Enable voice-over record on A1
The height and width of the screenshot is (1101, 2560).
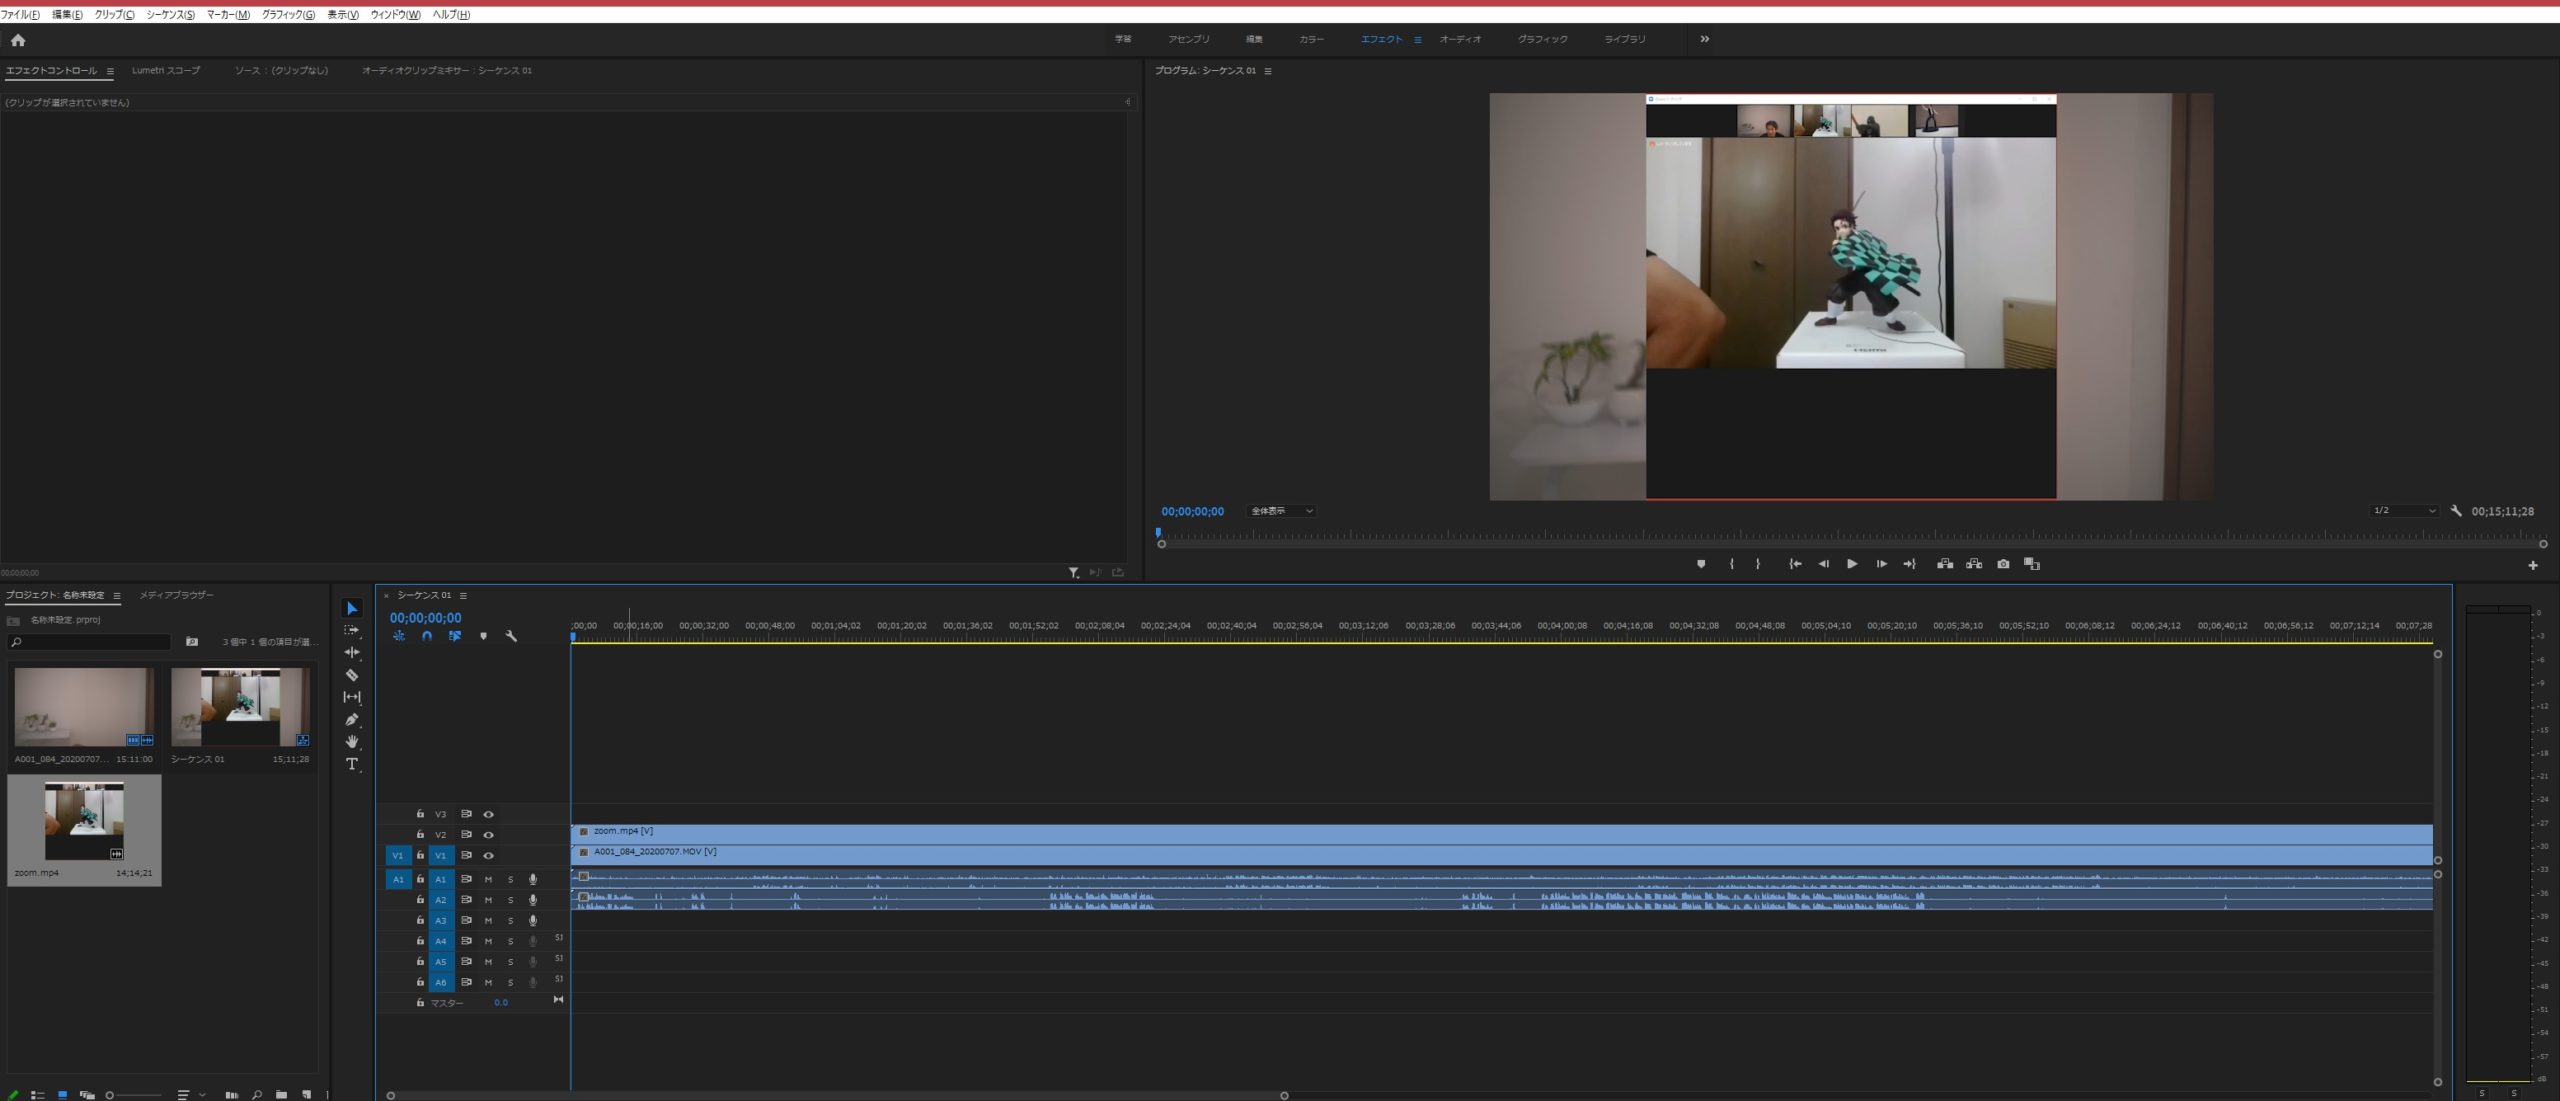pyautogui.click(x=533, y=880)
